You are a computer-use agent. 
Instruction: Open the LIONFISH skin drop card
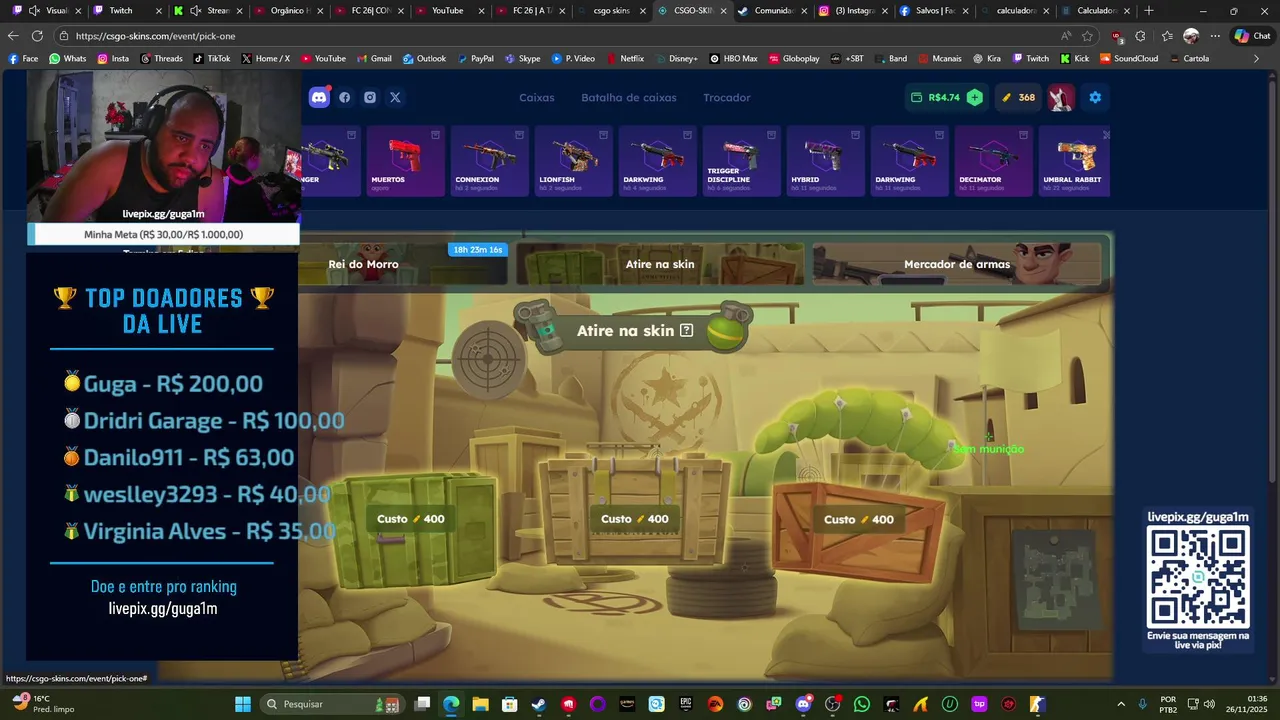coord(573,161)
